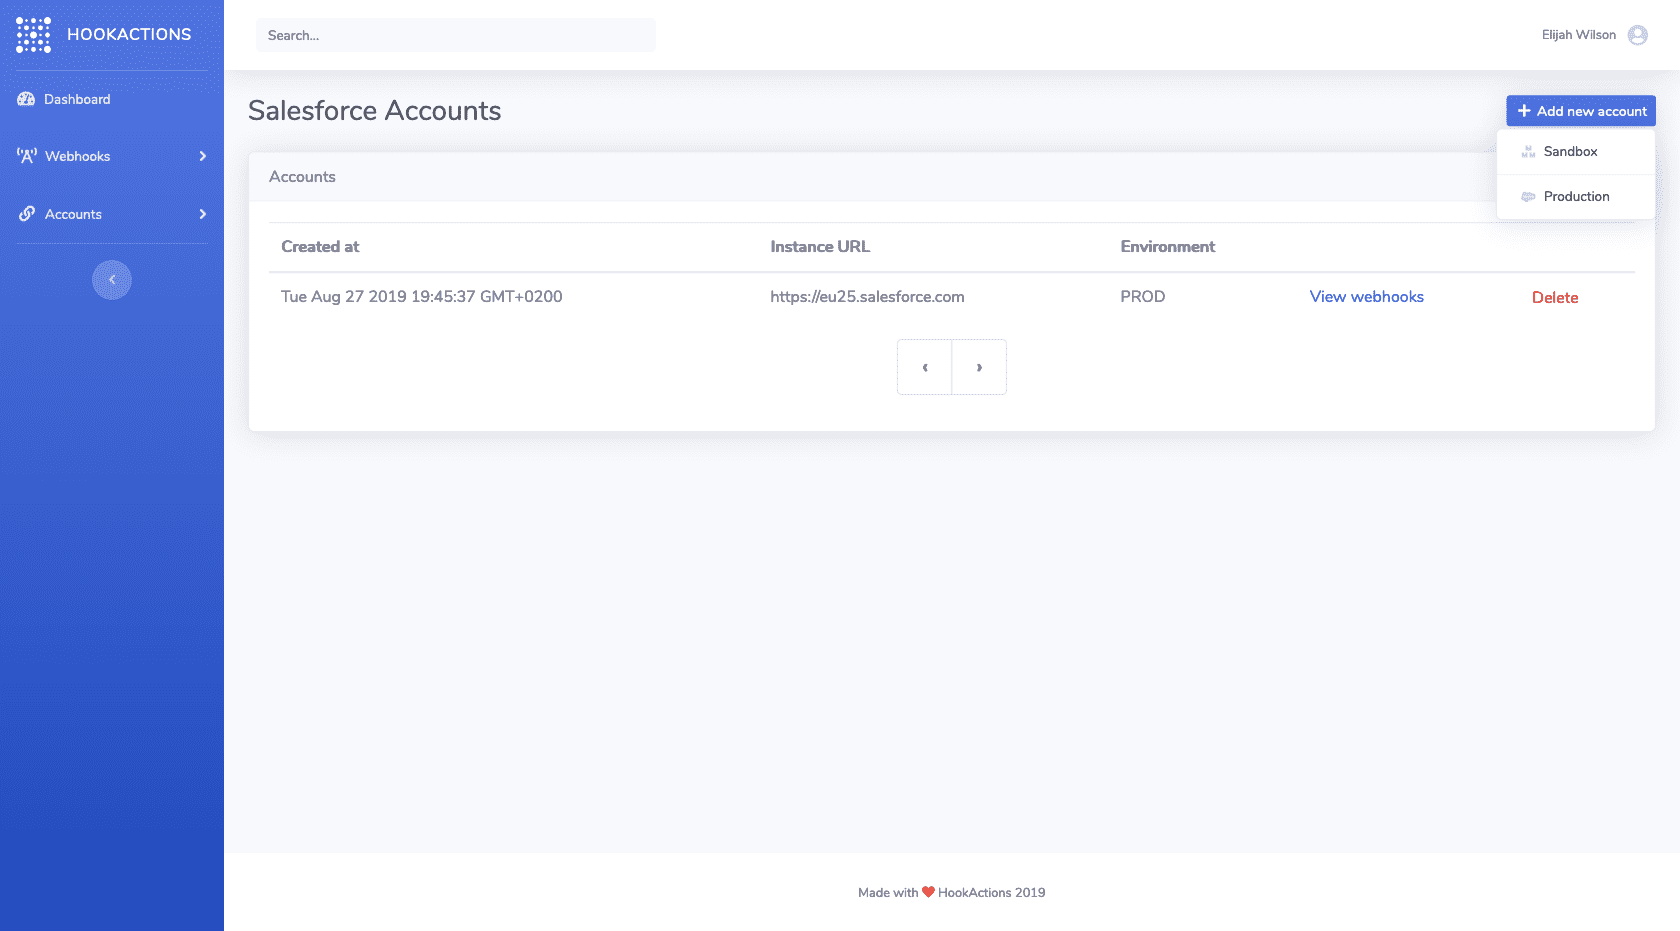This screenshot has width=1680, height=931.
Task: Click the Salesforce Accounts page title
Action: (x=374, y=111)
